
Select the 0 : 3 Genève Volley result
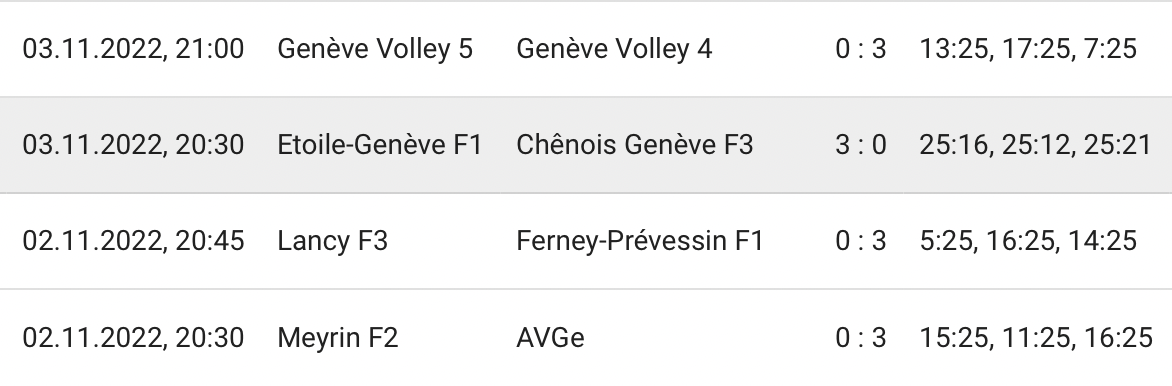point(860,49)
